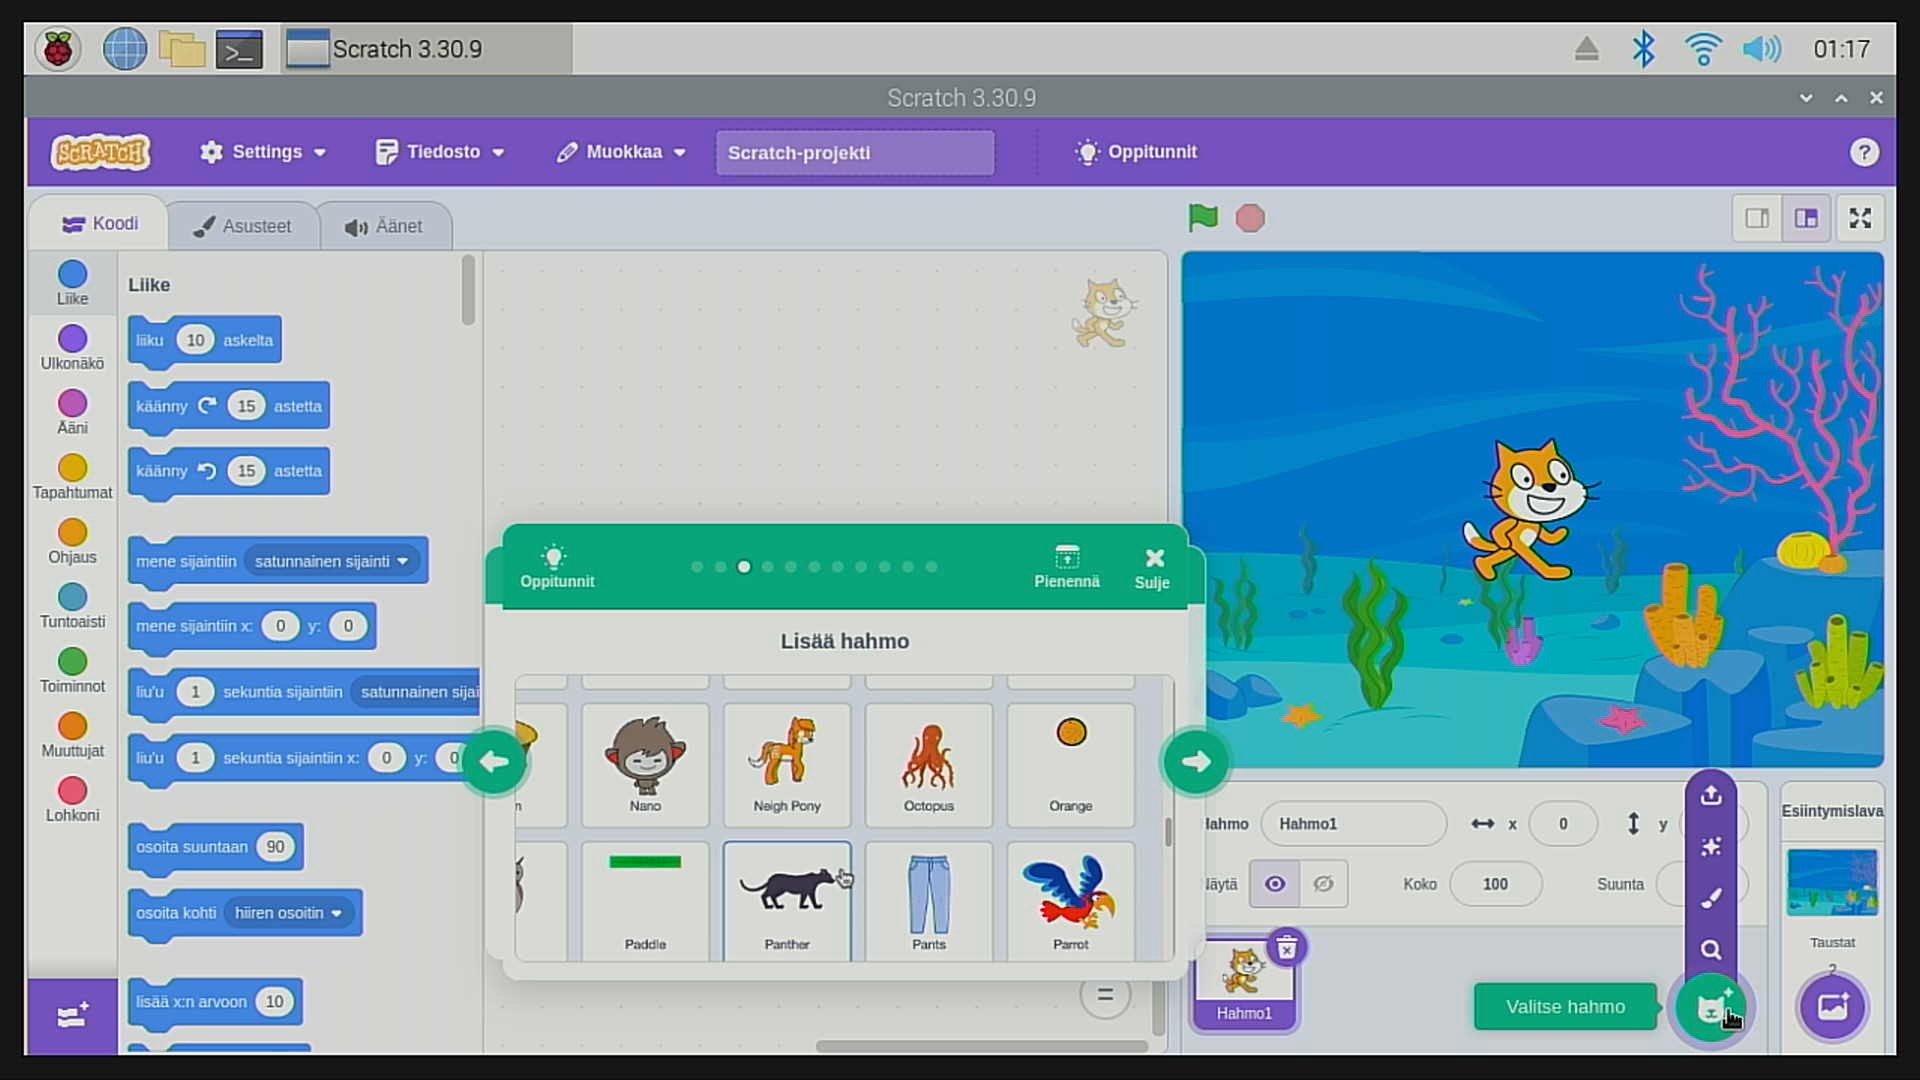Click the Bluetooth tray icon
1920x1080 pixels.
pos(1643,49)
